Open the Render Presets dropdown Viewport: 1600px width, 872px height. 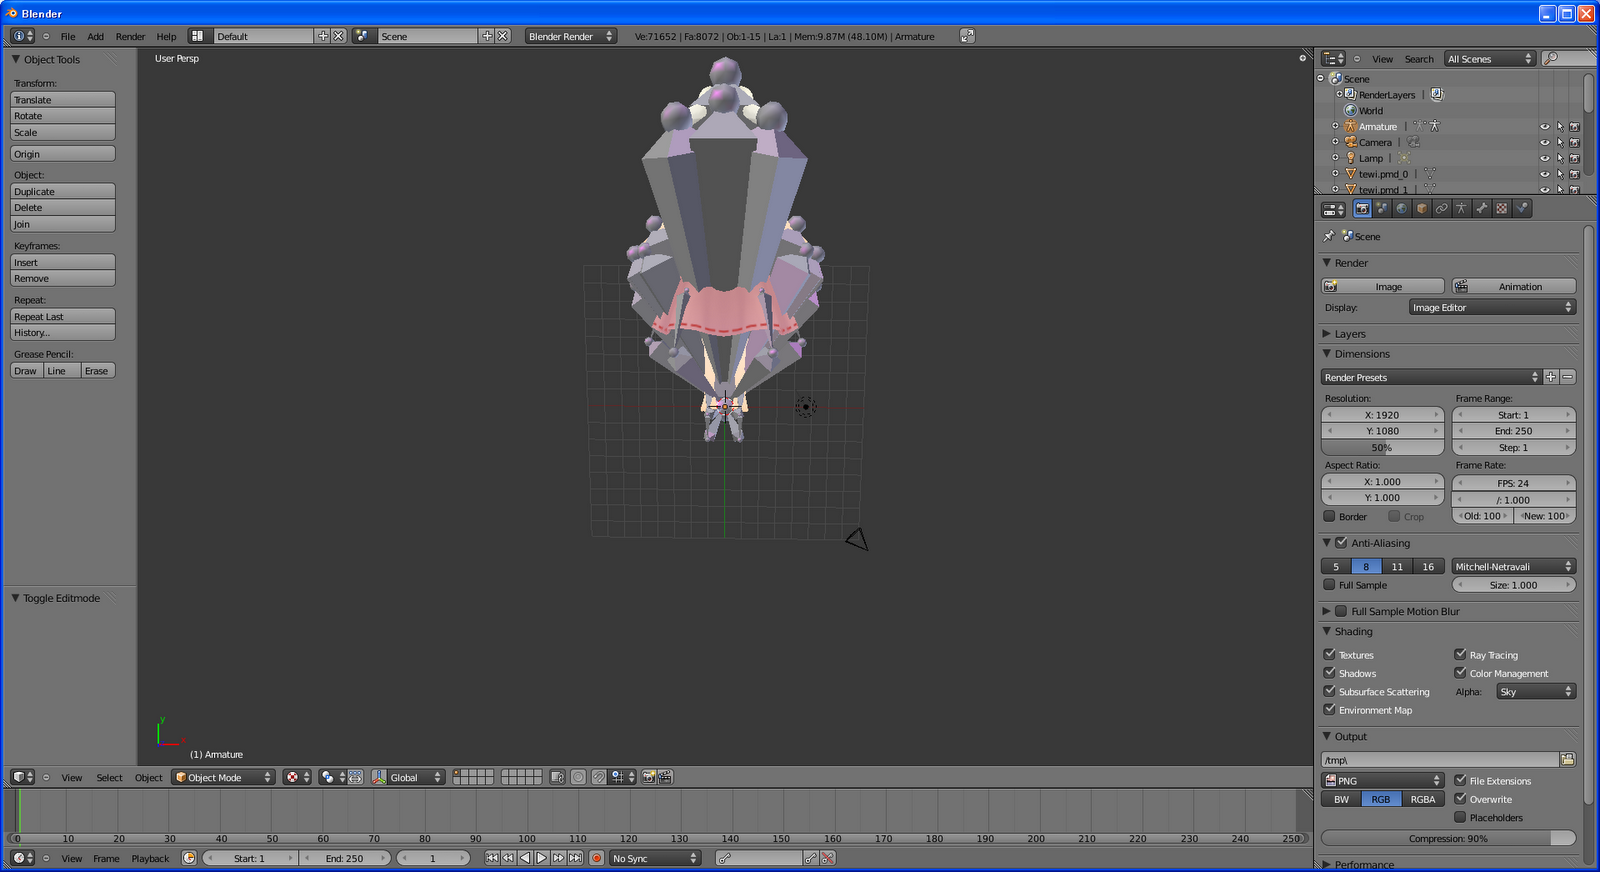point(1431,377)
